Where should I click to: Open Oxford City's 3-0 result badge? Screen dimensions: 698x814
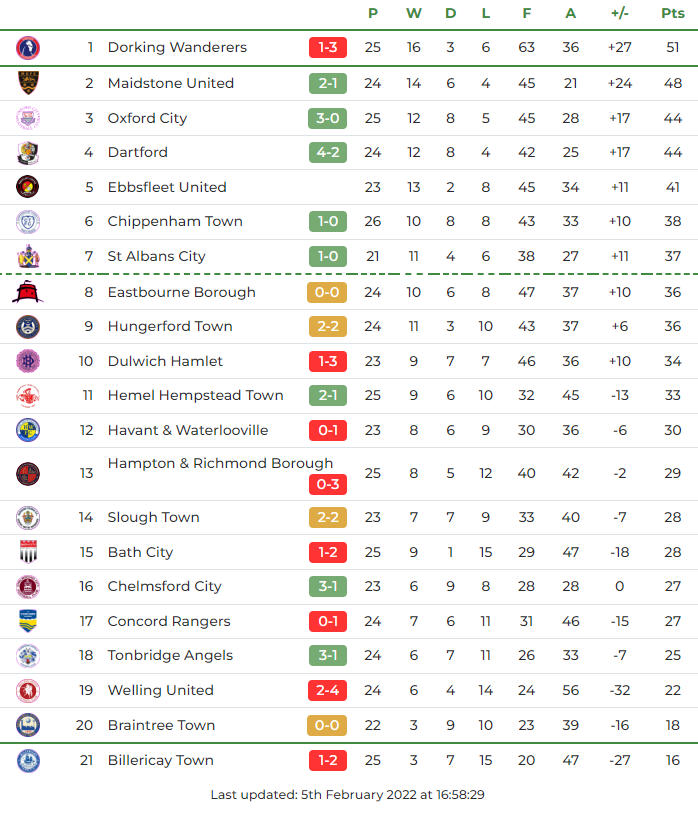(328, 118)
